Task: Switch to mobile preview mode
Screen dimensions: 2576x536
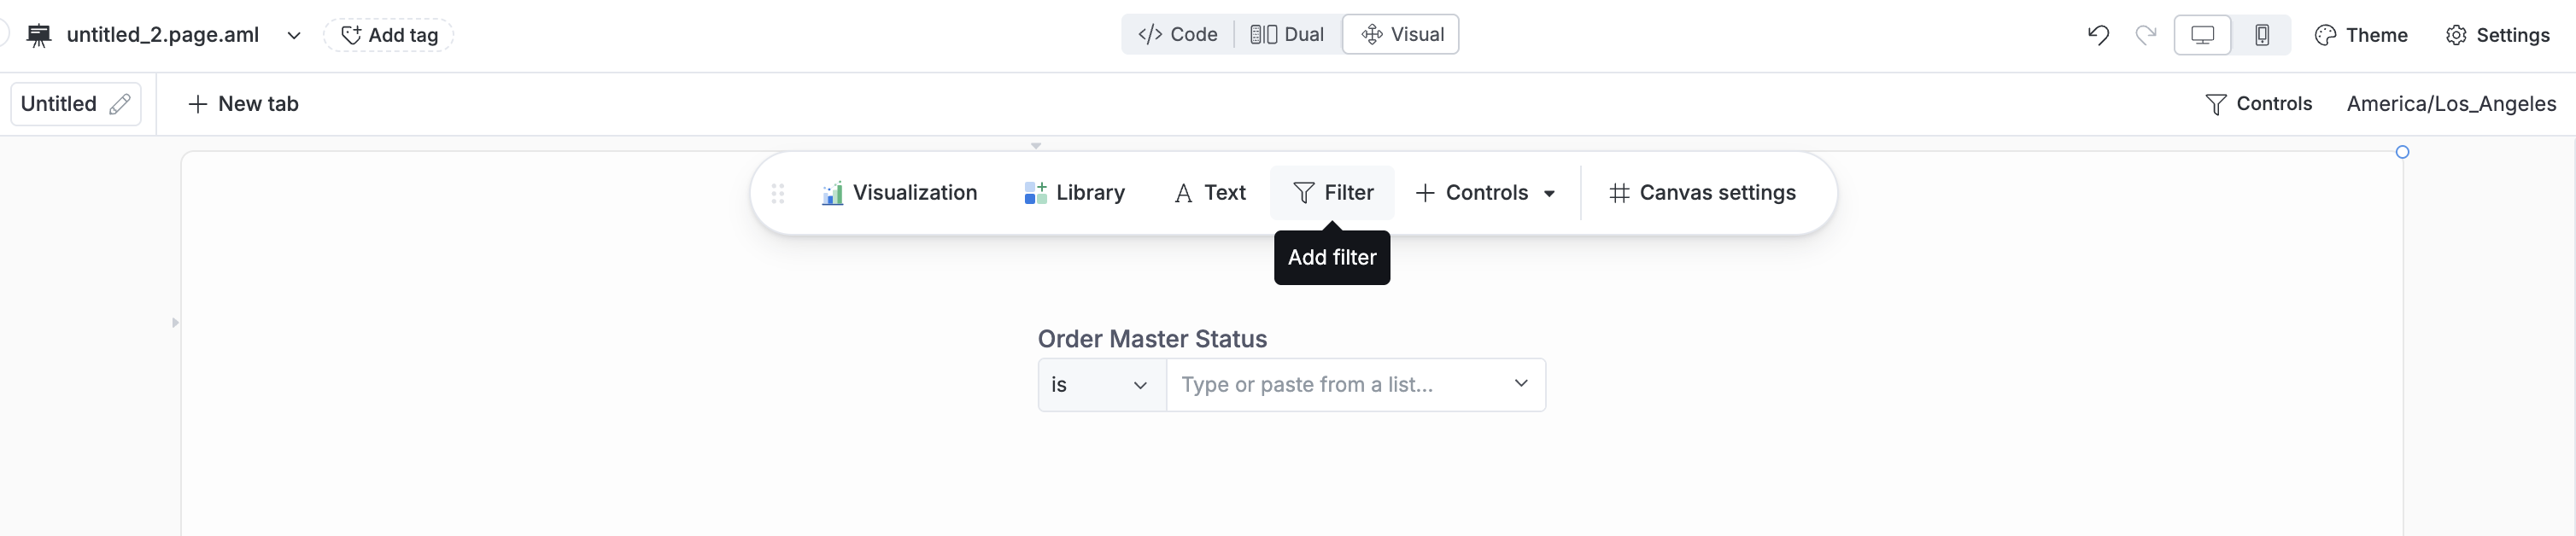Action: [x=2261, y=35]
